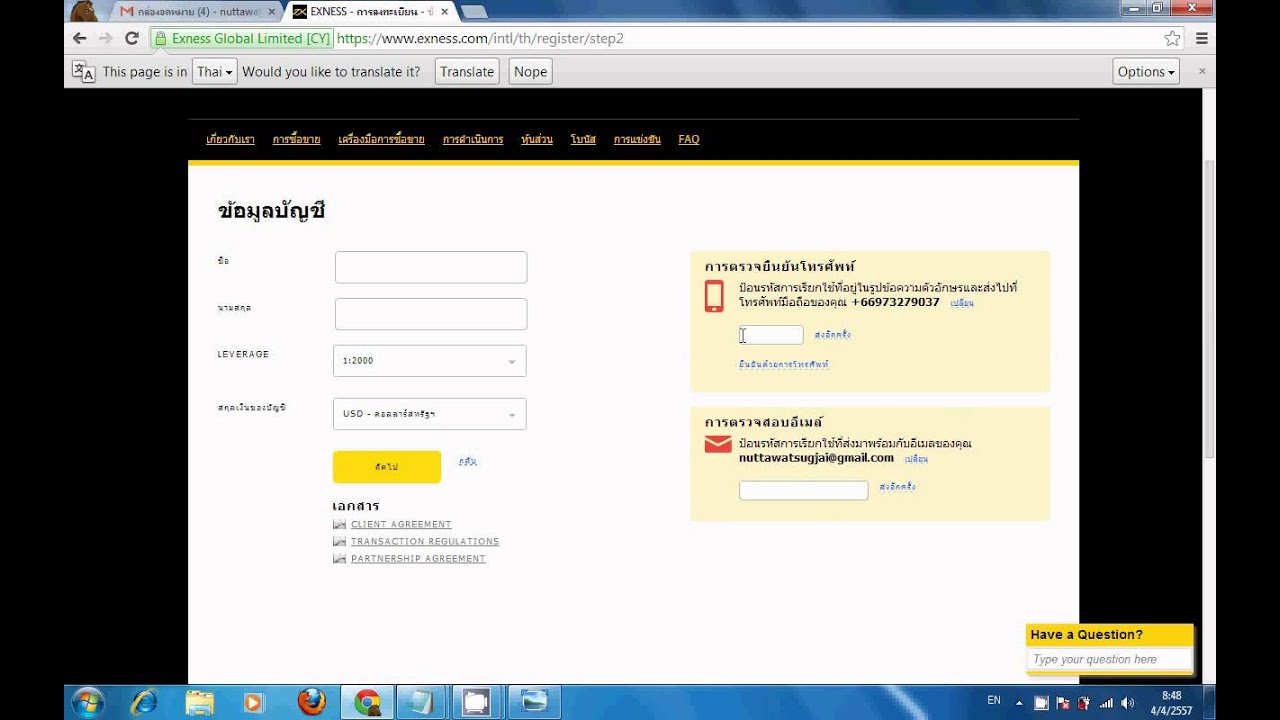
Task: Click verify by phone call link
Action: 784,364
